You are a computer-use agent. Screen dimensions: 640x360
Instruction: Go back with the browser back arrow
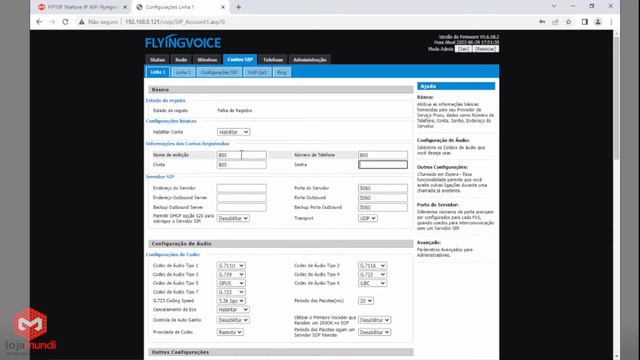tap(39, 22)
